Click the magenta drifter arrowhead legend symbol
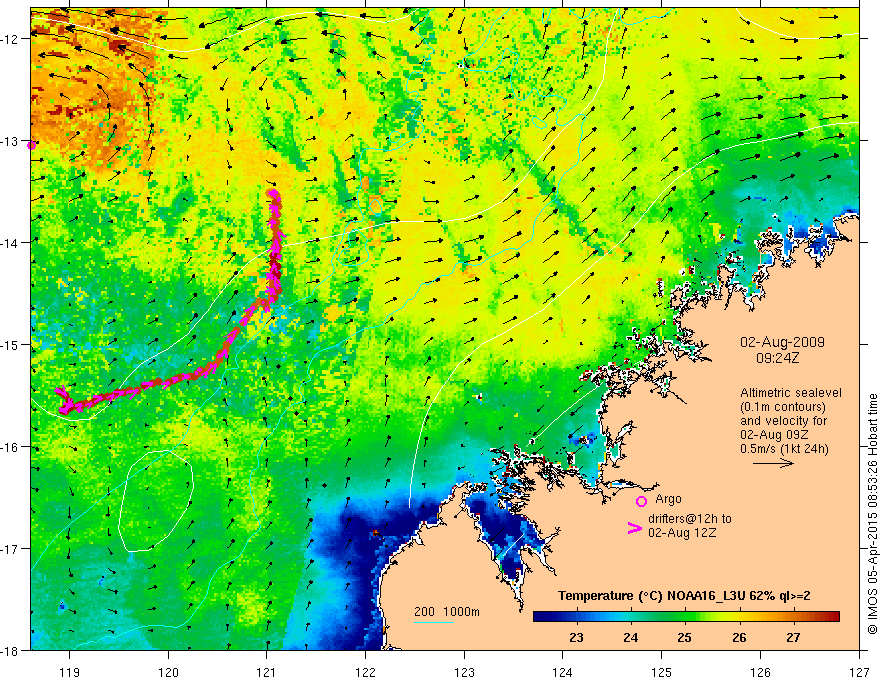 pyautogui.click(x=634, y=527)
